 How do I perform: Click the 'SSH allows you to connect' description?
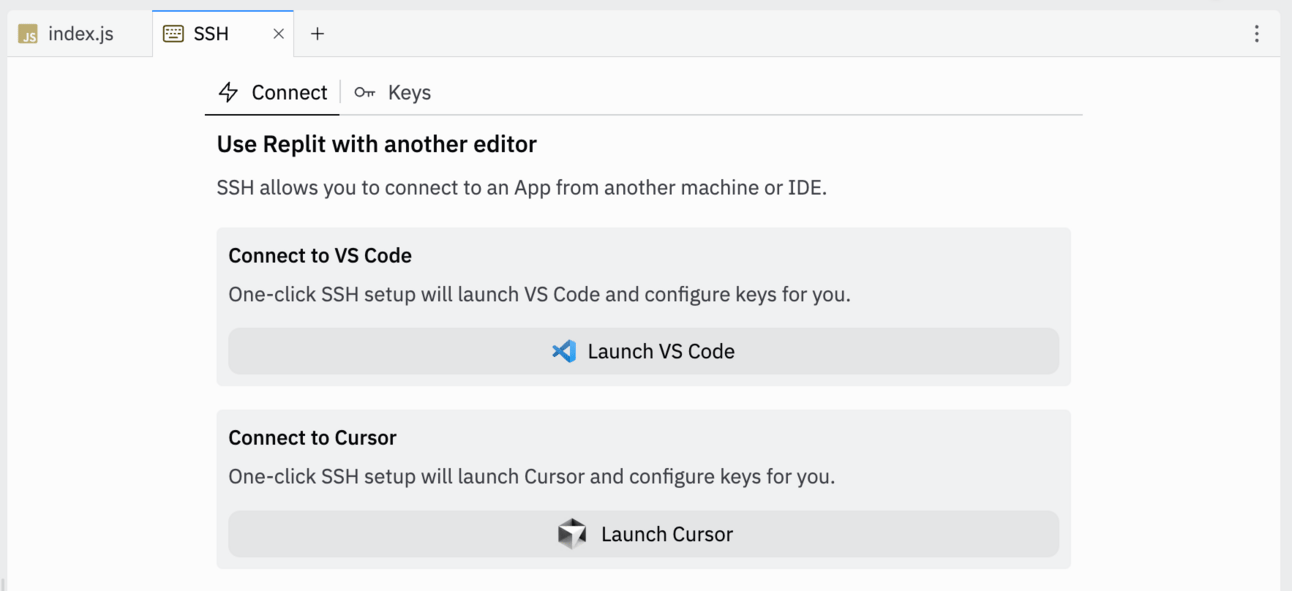click(522, 187)
